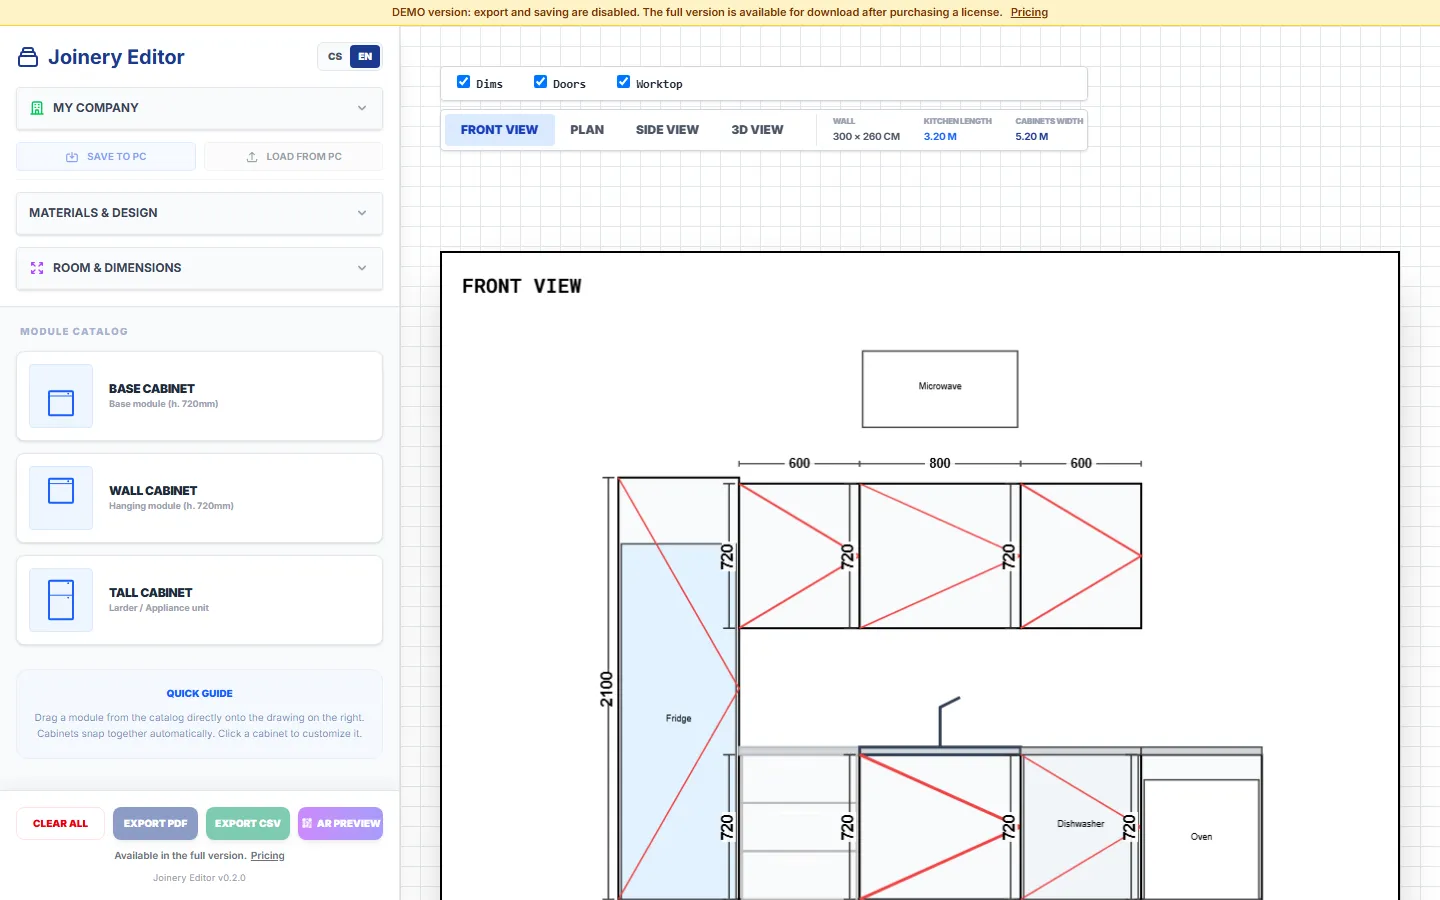Open Pricing link below export buttons

(x=267, y=856)
